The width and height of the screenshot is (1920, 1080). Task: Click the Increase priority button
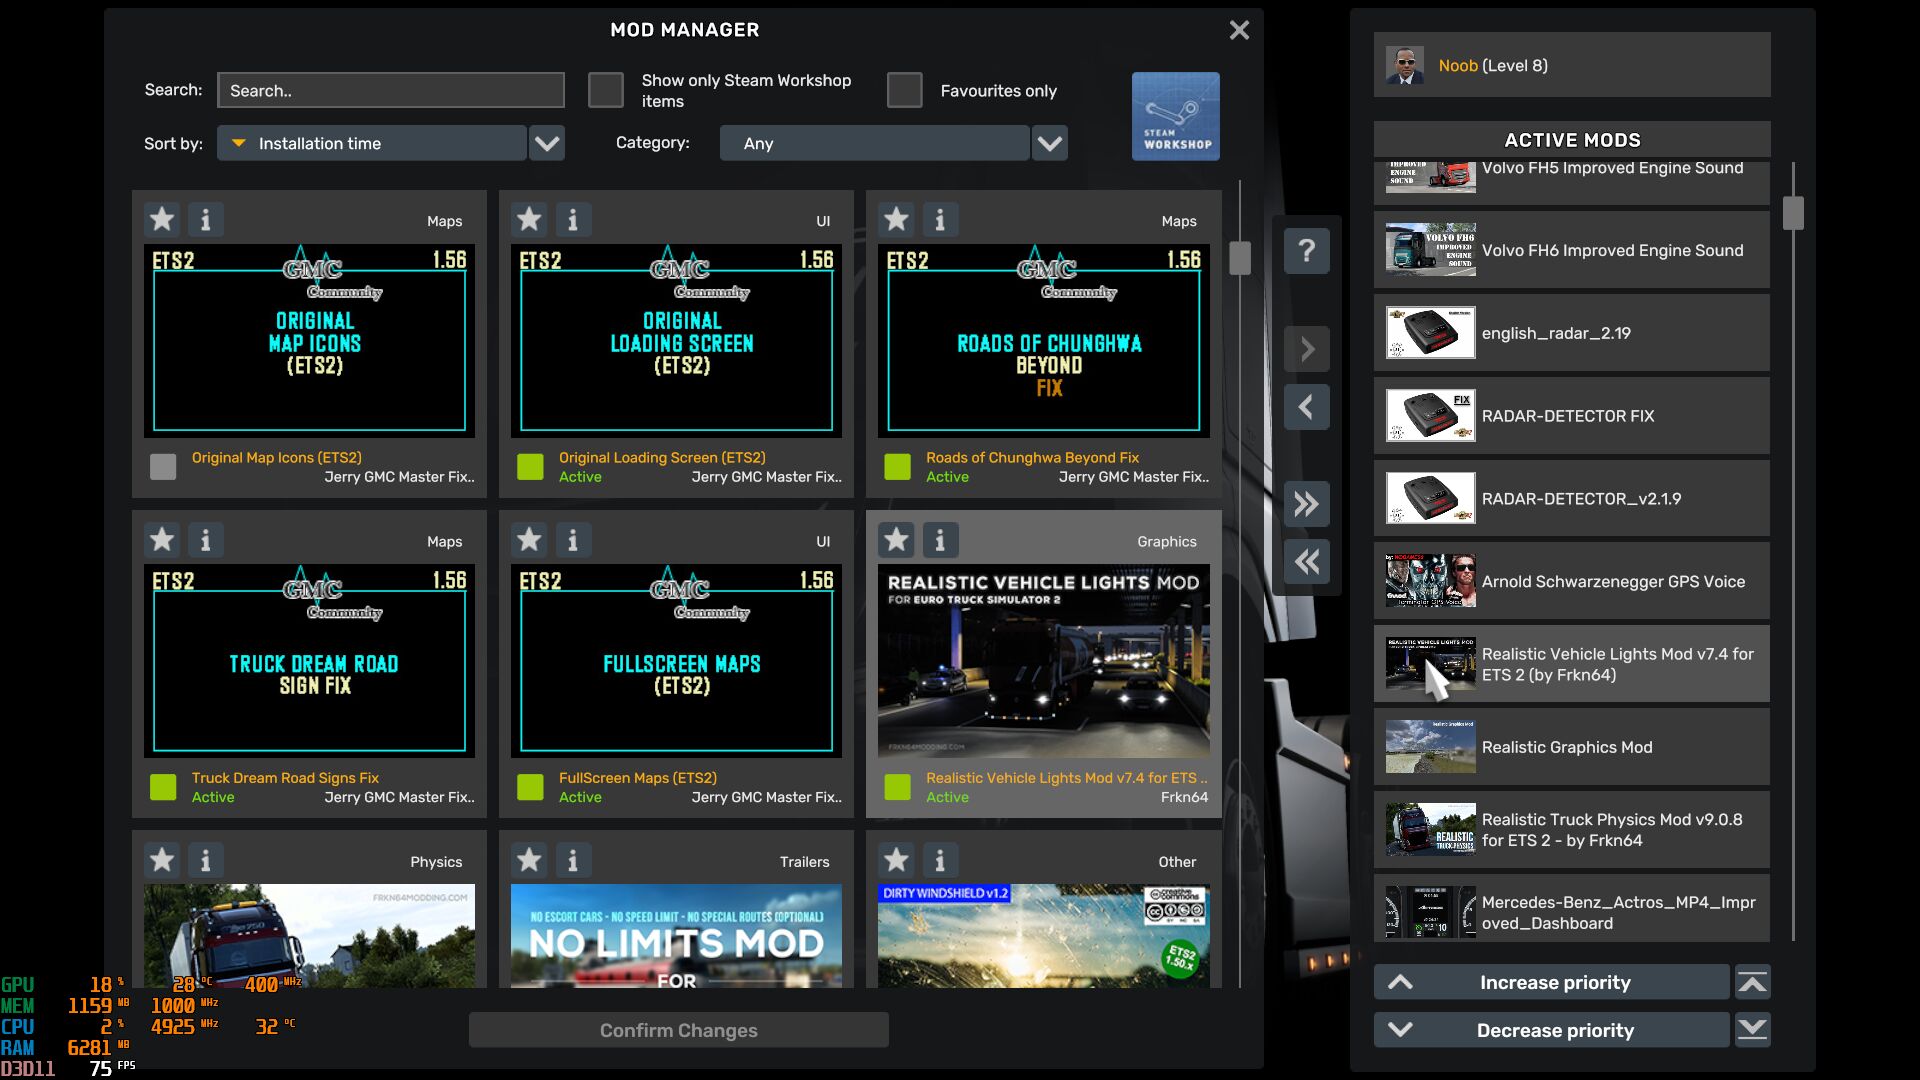point(1553,982)
